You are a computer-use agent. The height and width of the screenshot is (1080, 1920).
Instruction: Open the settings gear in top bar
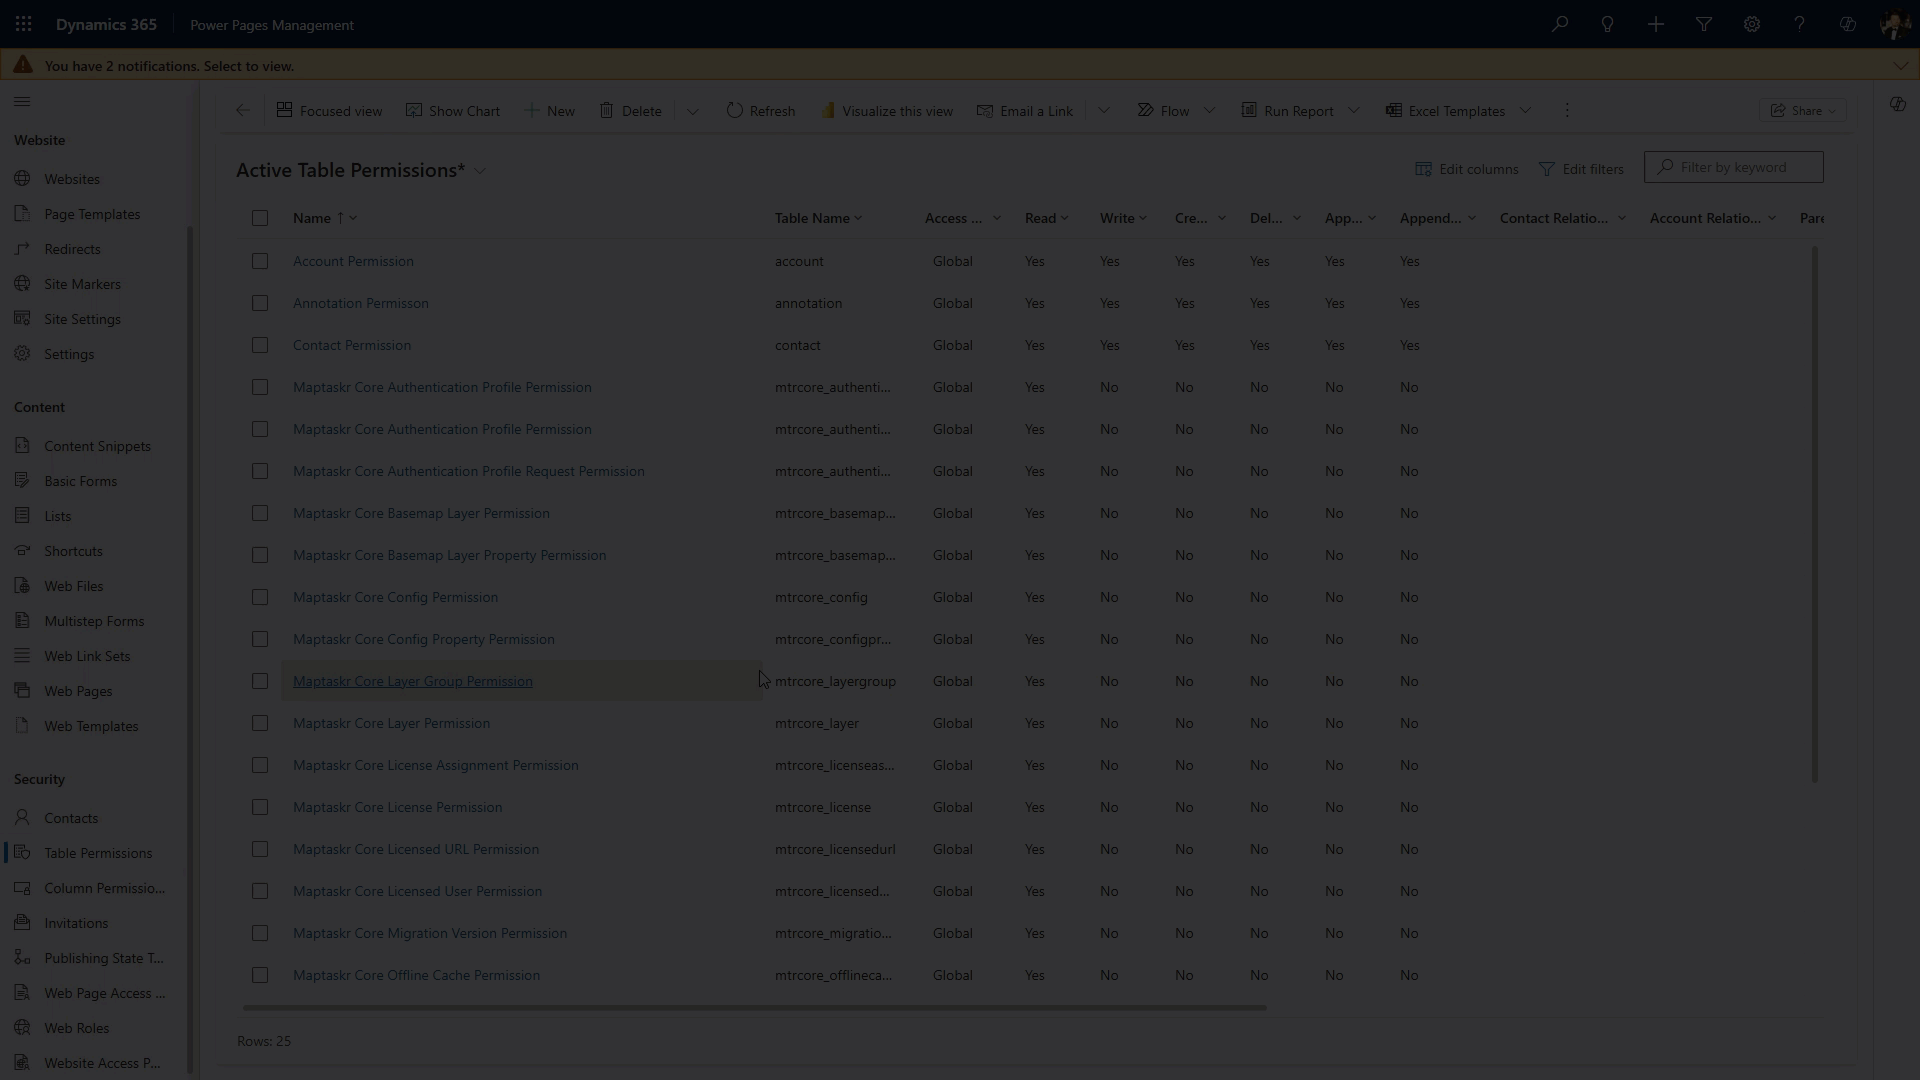point(1752,24)
